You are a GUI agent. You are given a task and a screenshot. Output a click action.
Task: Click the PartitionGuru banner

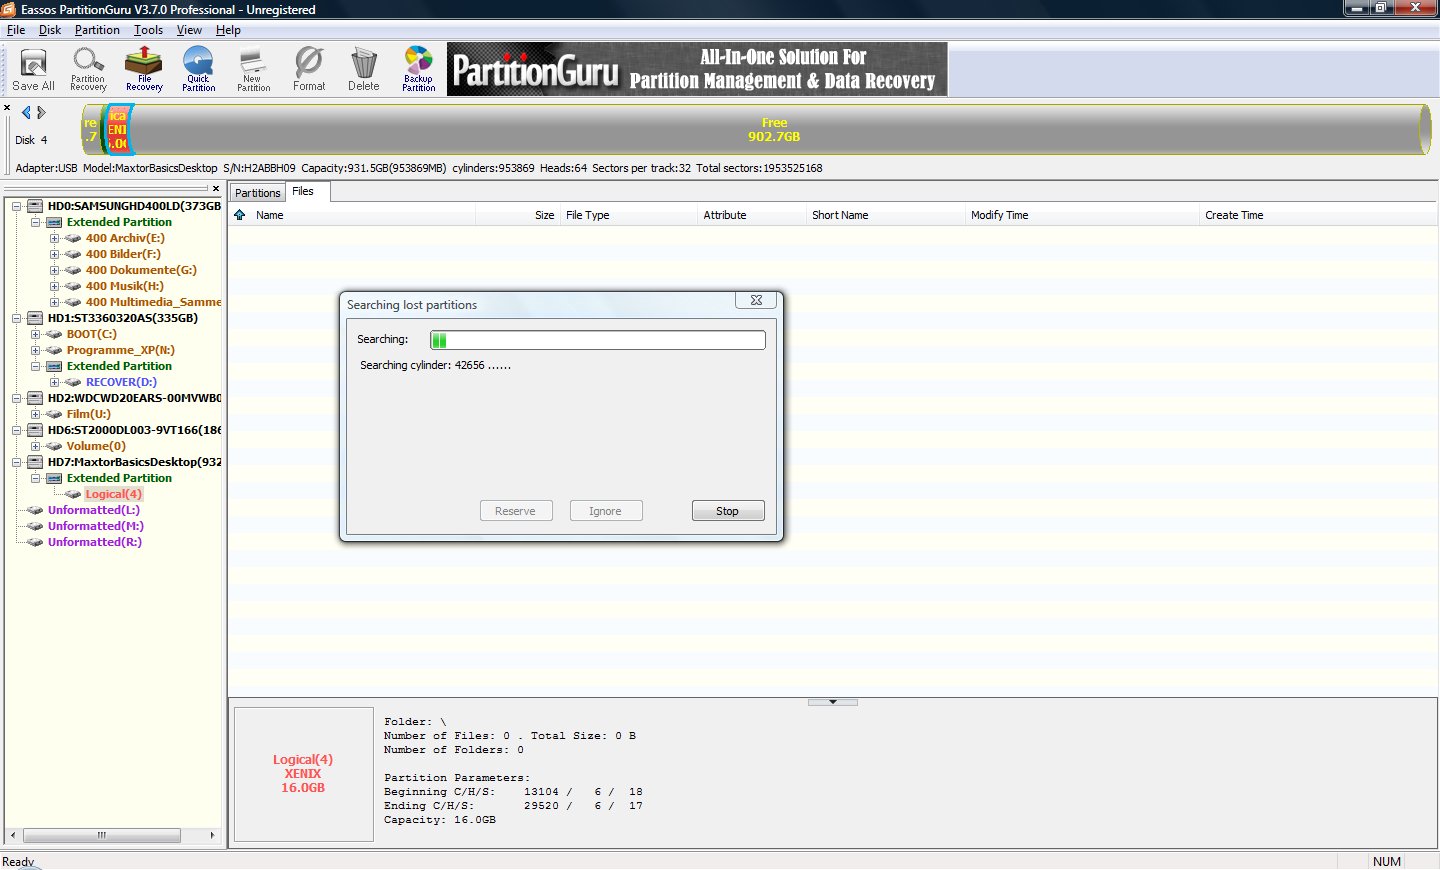tap(697, 69)
